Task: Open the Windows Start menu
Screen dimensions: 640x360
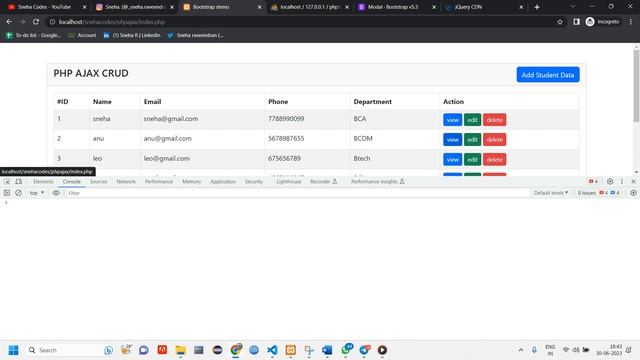Action: pyautogui.click(x=13, y=350)
